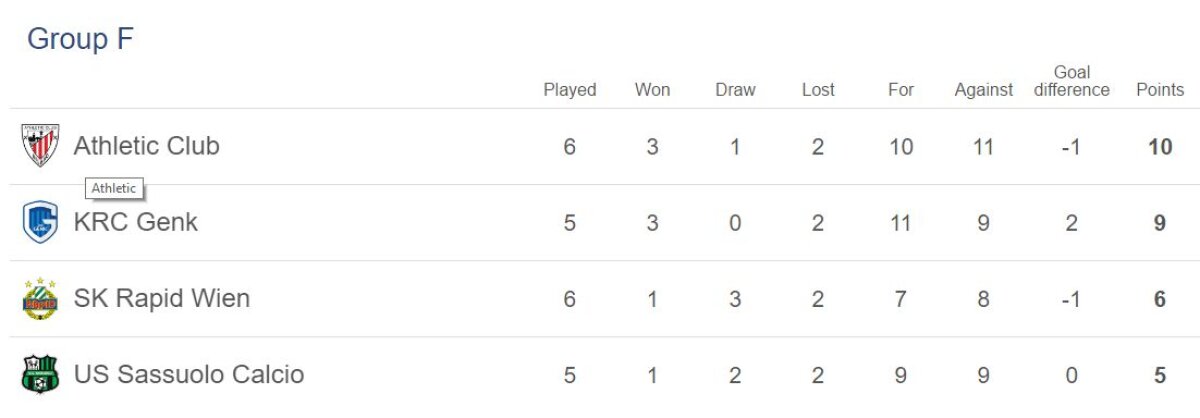Click the Draw column header
The image size is (1200, 418).
735,90
